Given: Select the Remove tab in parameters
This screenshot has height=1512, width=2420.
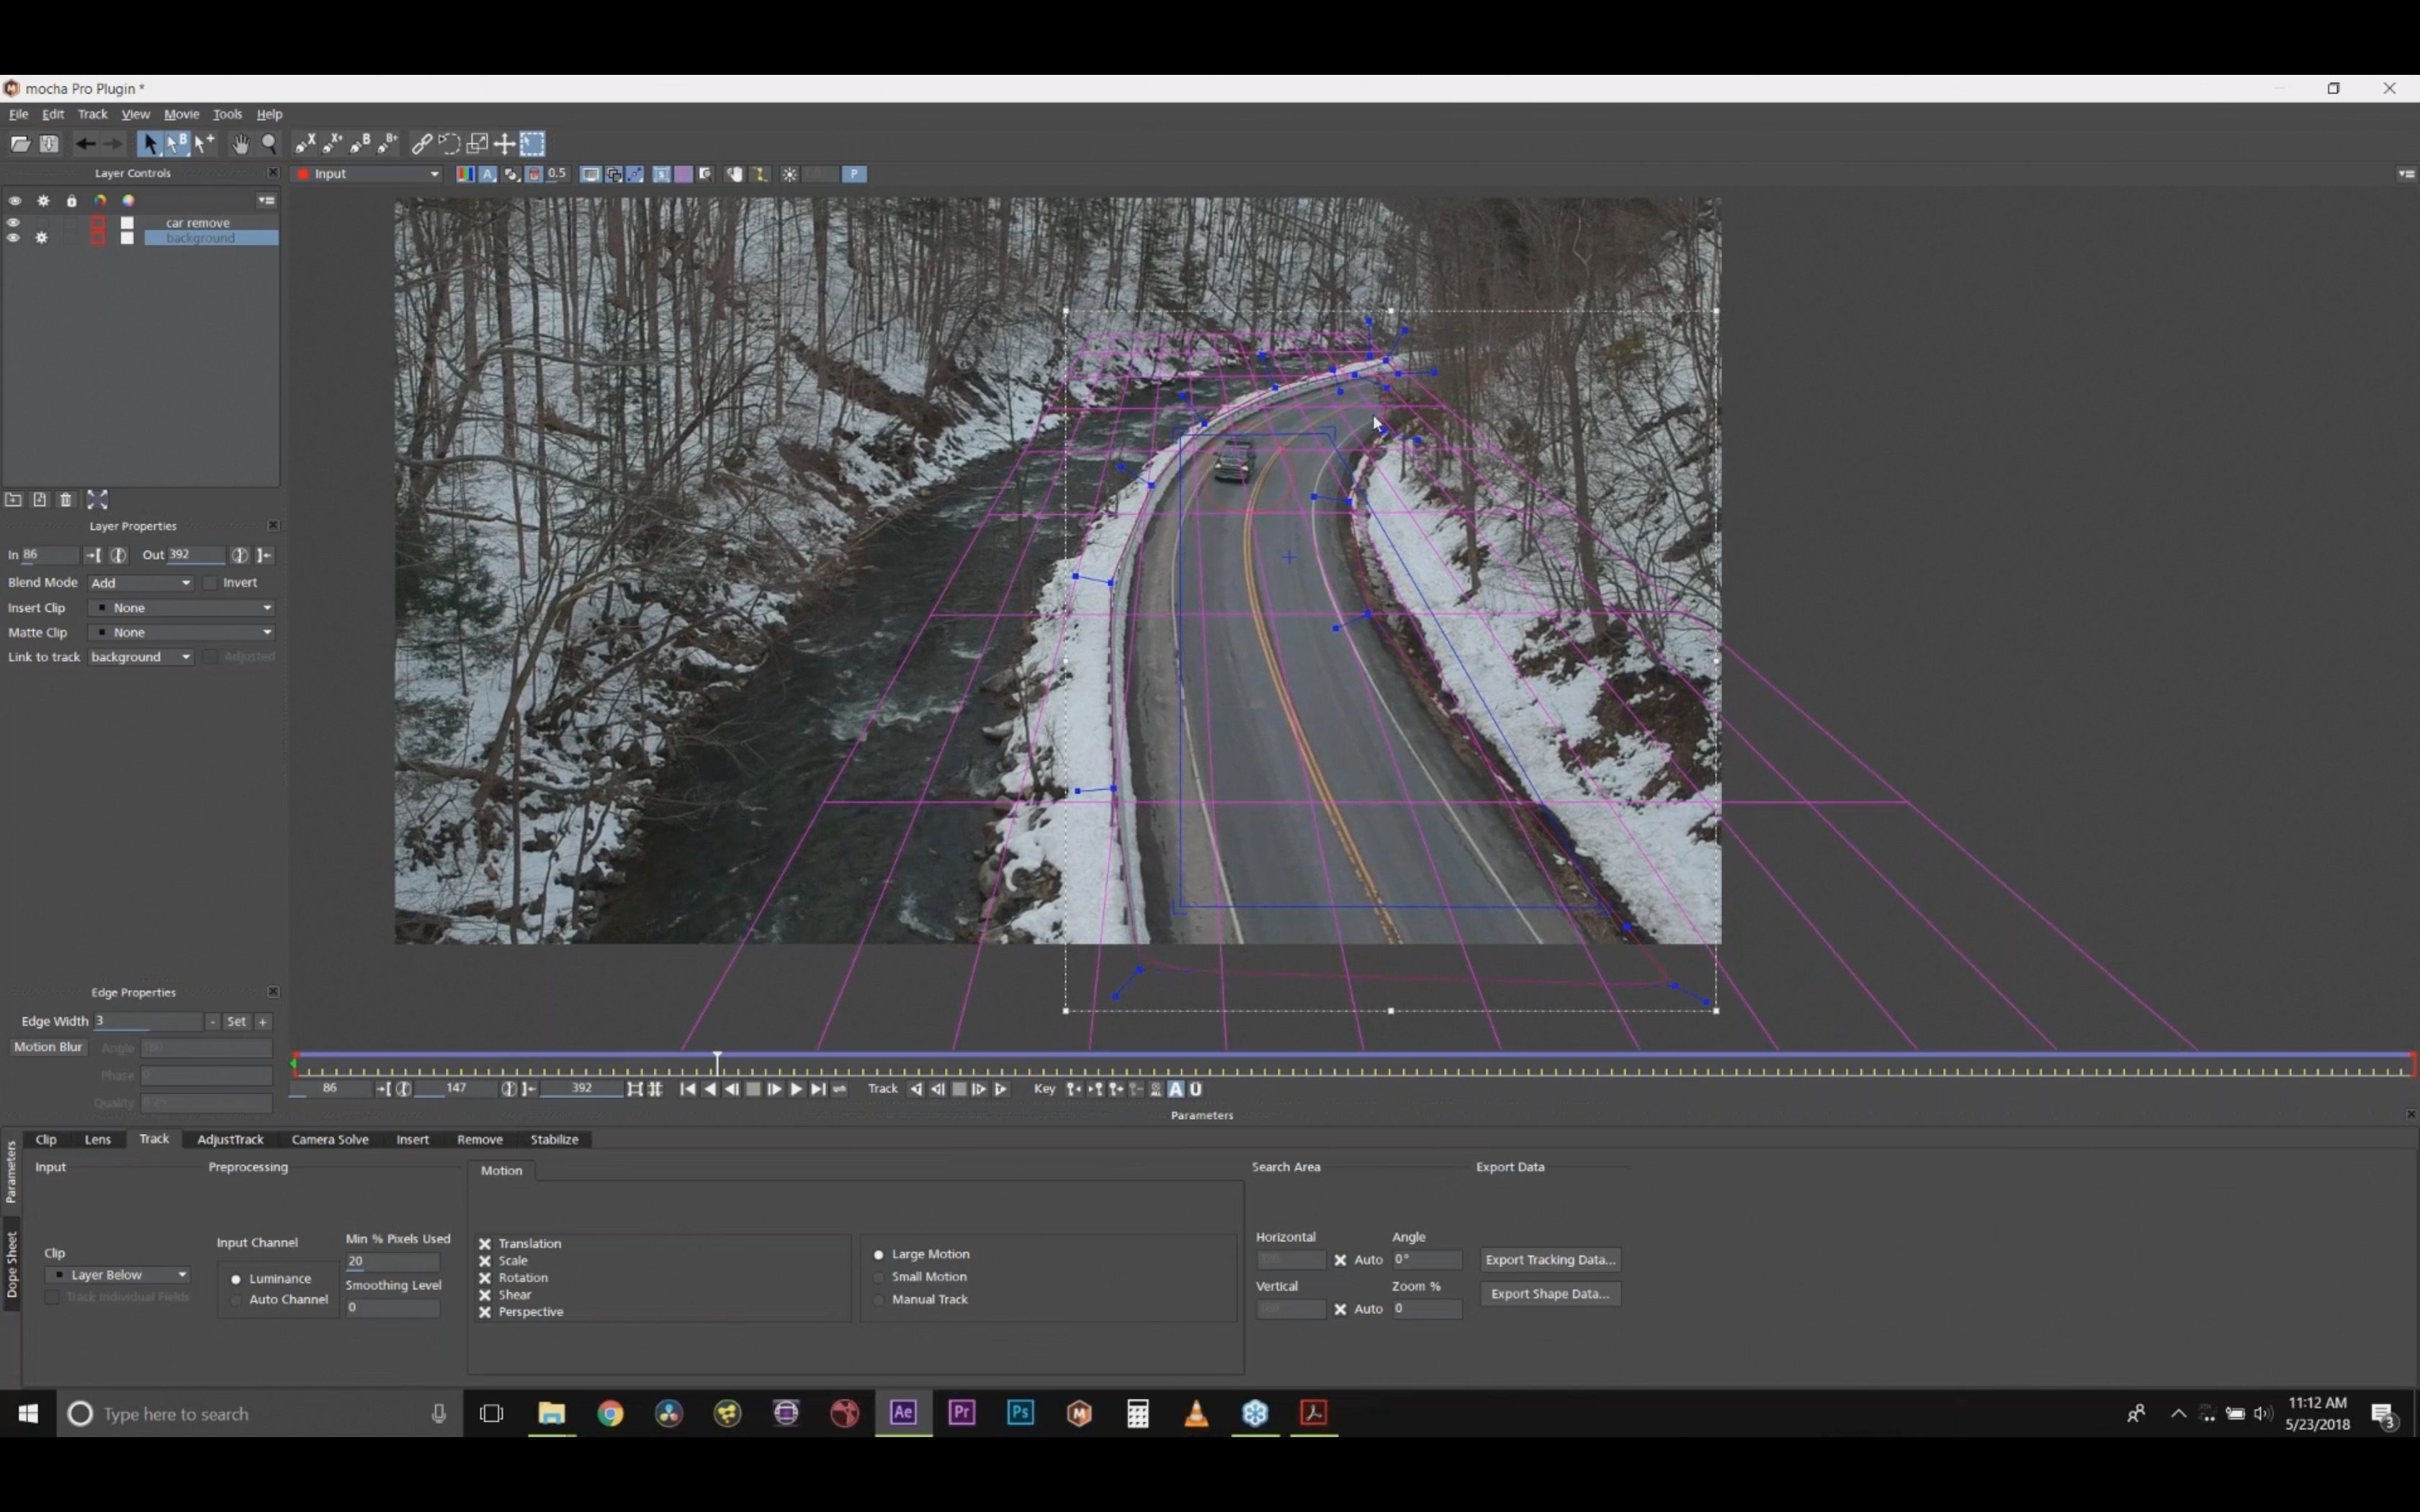Looking at the screenshot, I should 479,1138.
